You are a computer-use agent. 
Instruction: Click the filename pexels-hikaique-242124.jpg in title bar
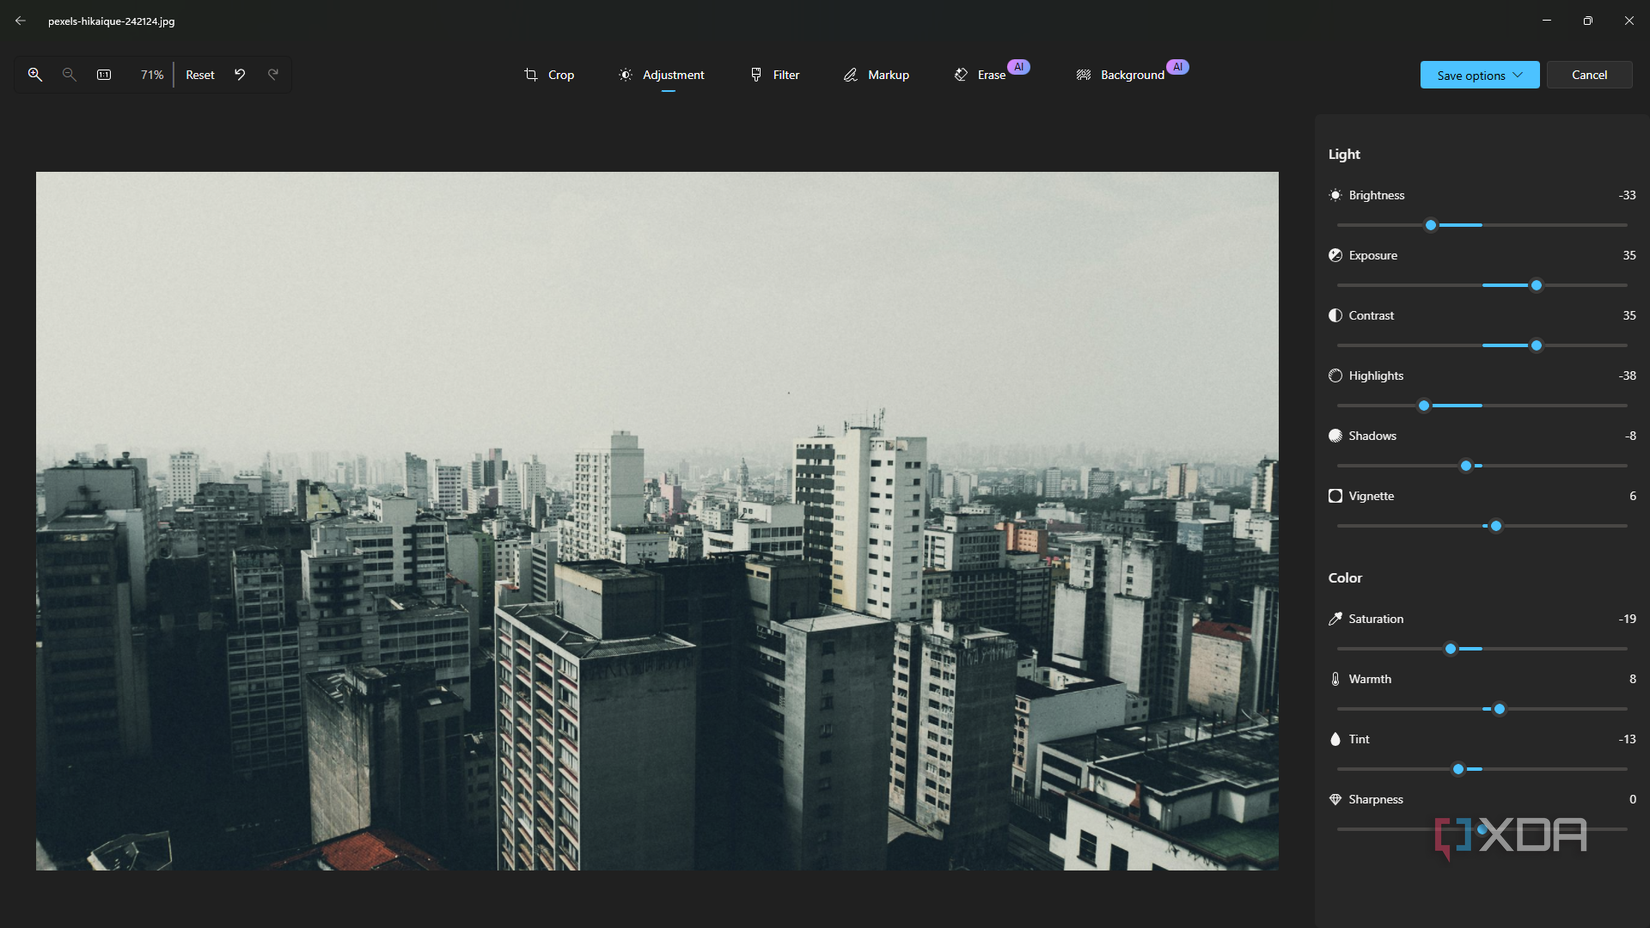tap(111, 20)
